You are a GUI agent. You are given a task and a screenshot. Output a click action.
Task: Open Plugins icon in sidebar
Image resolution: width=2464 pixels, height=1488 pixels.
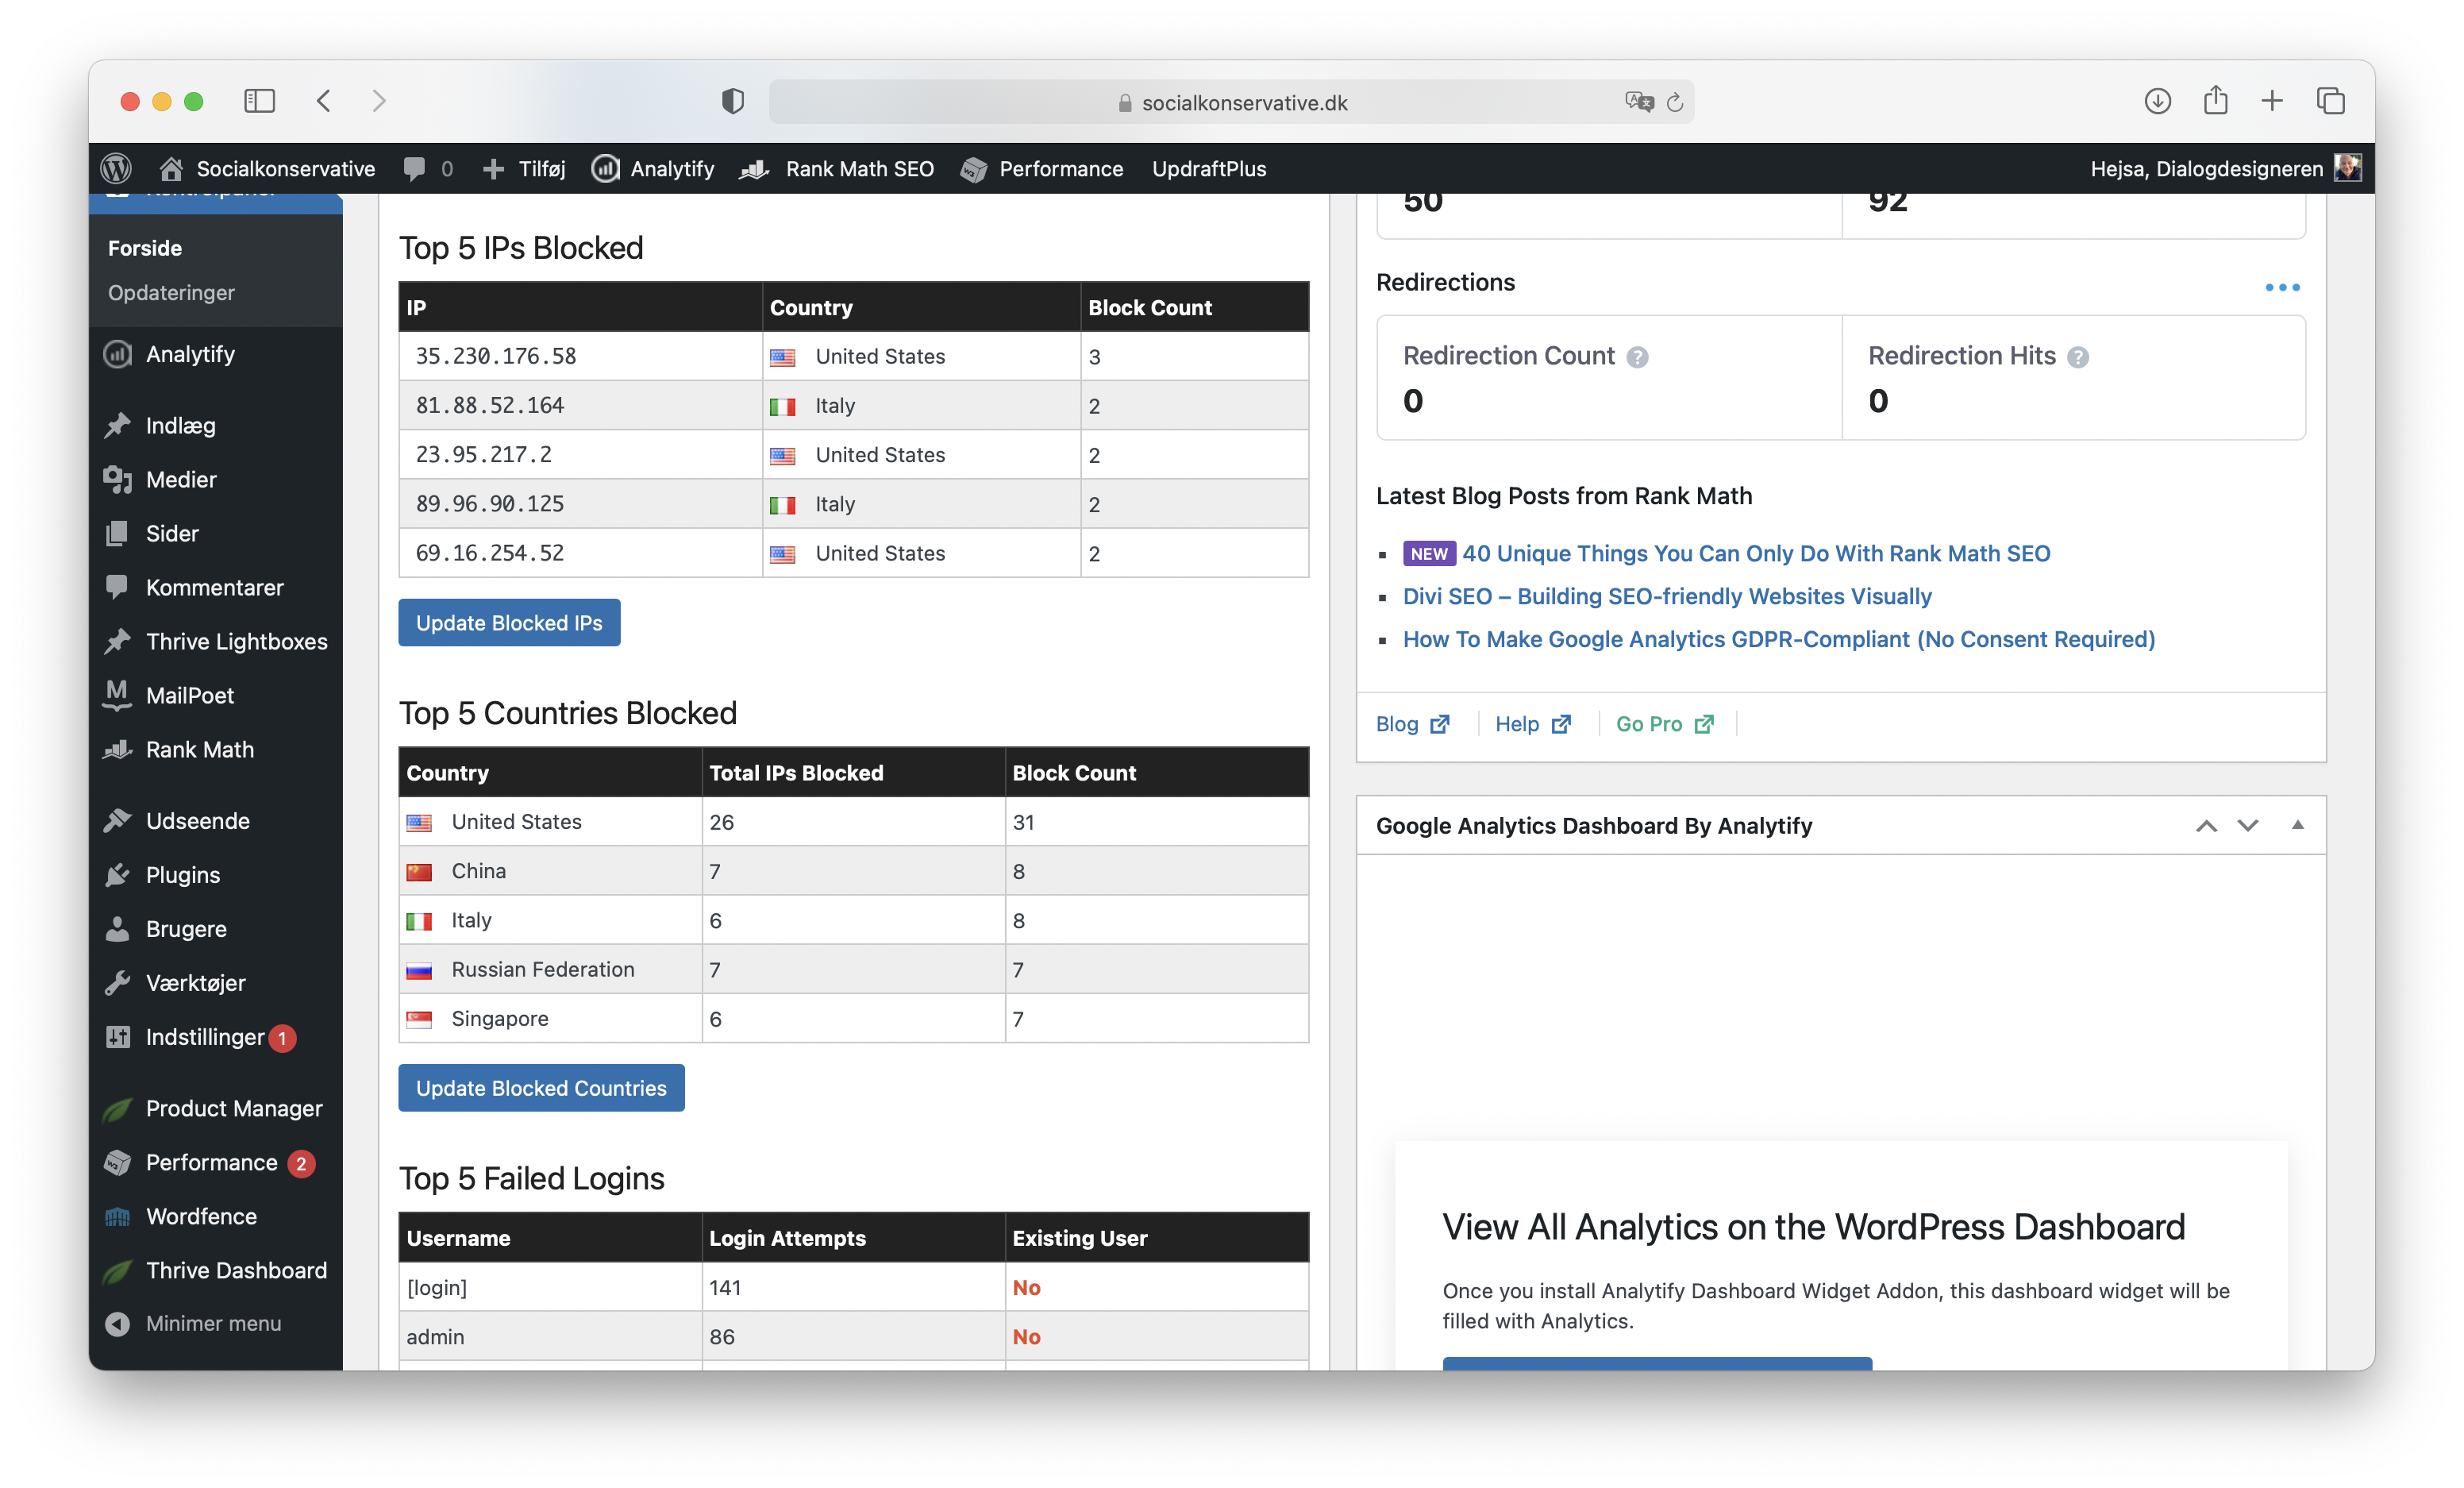tap(117, 874)
